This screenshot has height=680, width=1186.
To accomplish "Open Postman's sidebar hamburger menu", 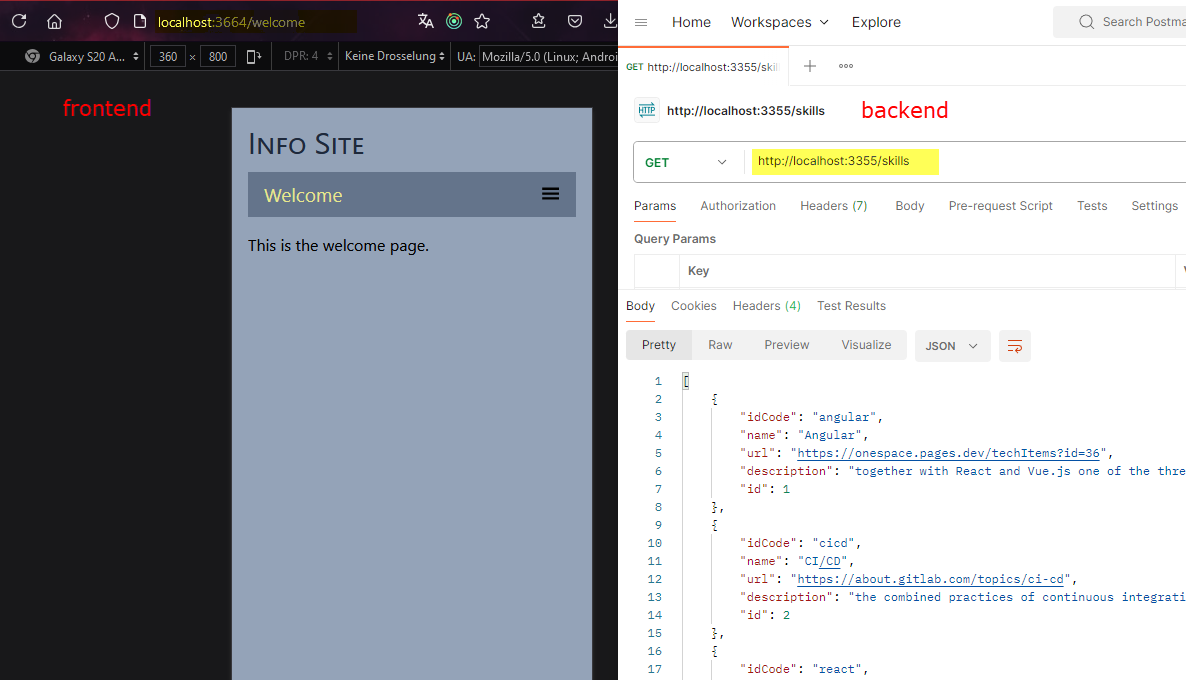I will [x=641, y=22].
